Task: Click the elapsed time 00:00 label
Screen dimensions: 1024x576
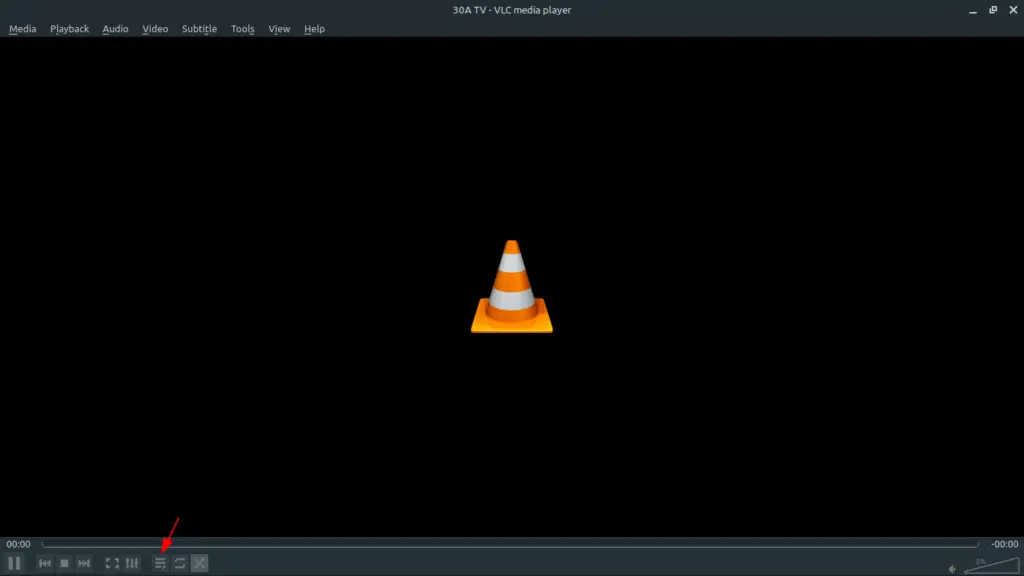Action: 18,544
